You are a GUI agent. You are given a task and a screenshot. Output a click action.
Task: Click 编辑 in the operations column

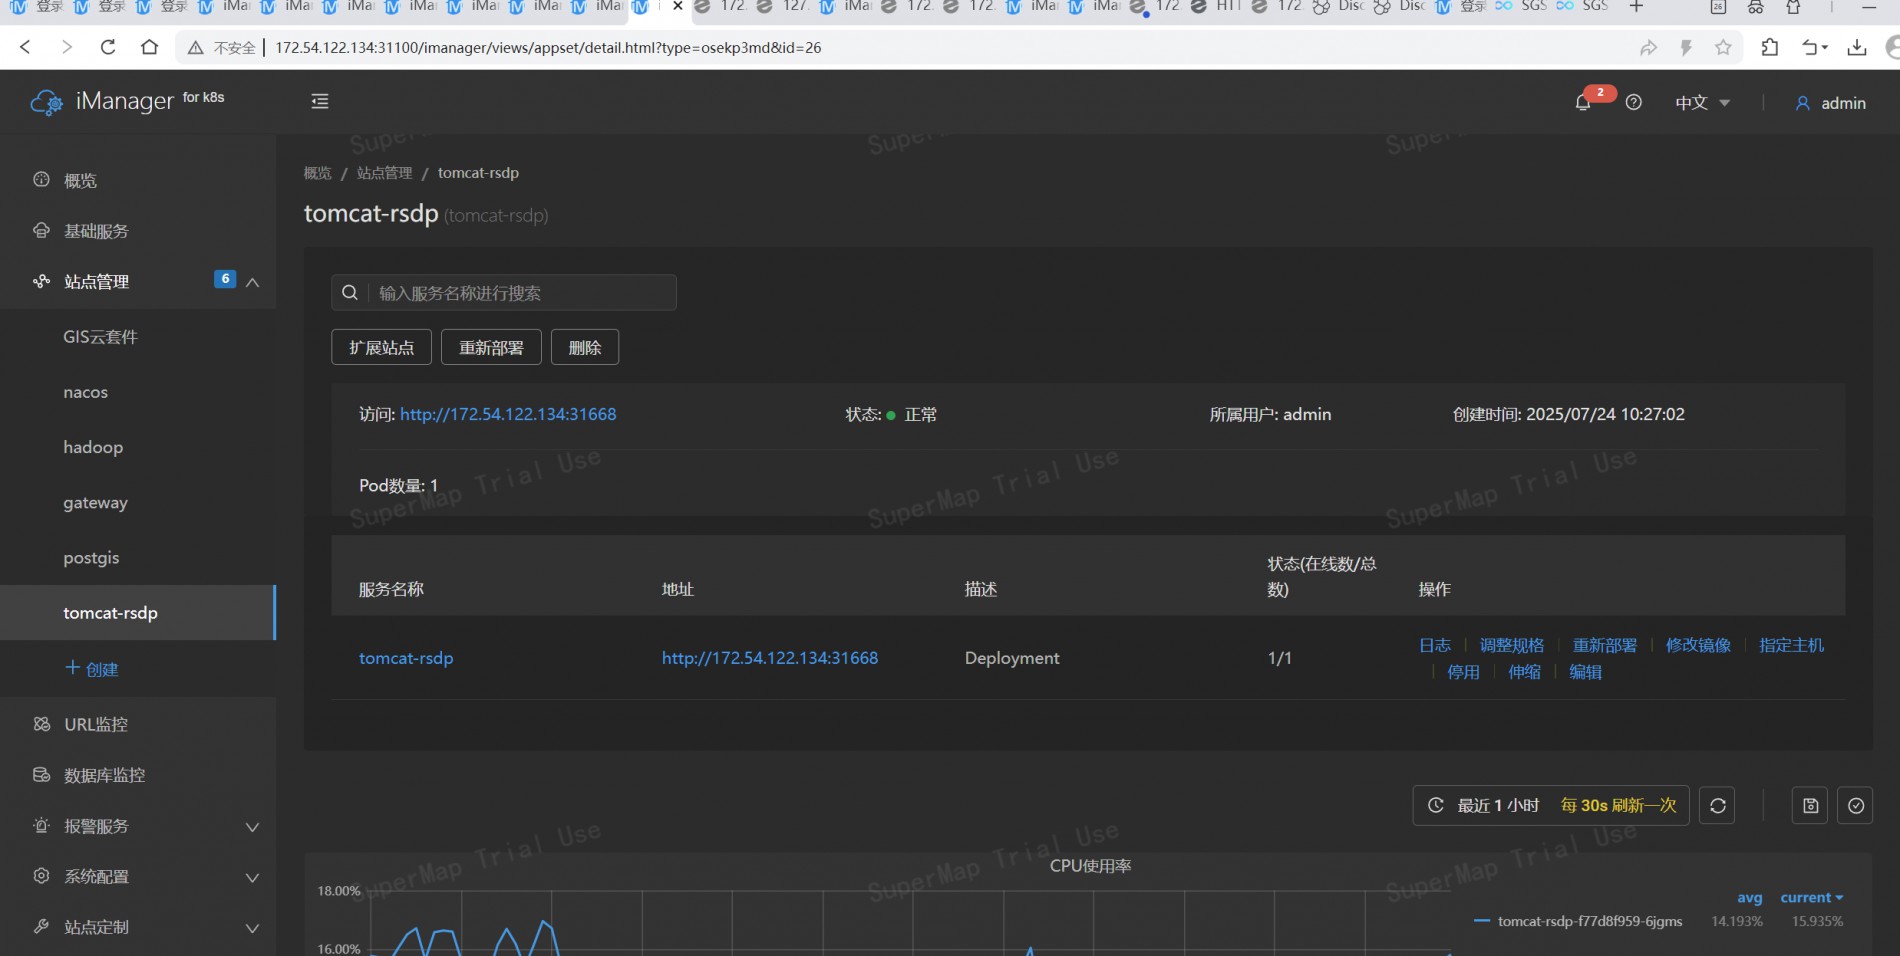click(x=1585, y=672)
